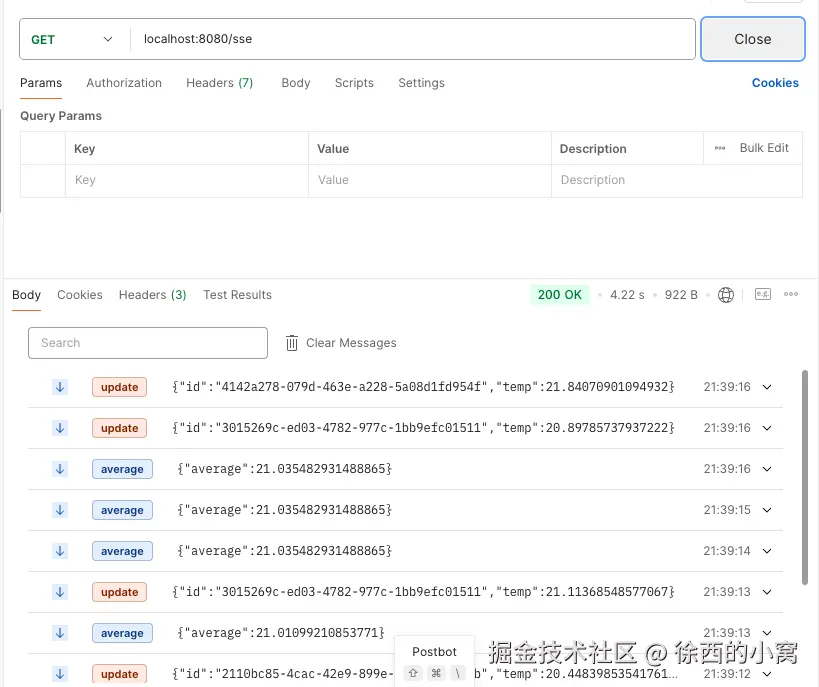Expand the average message at 21:39:16
This screenshot has height=687, width=819.
(767, 469)
